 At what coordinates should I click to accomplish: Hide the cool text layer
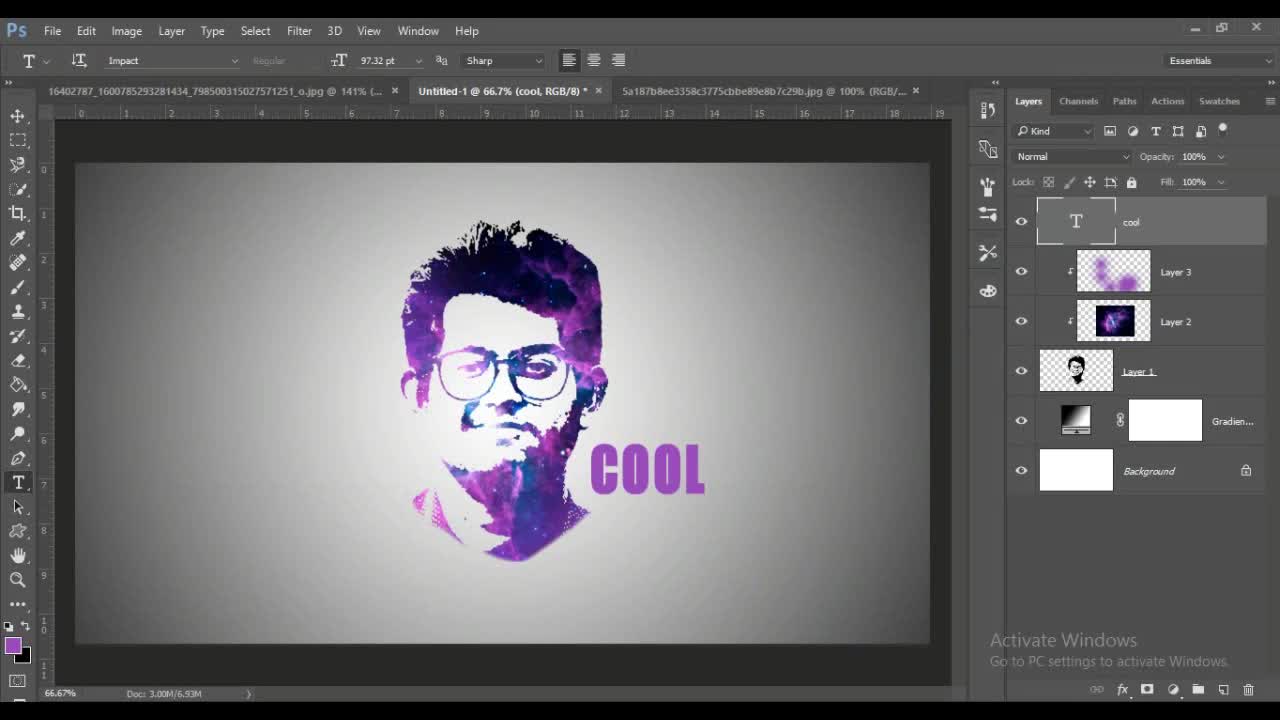pyautogui.click(x=1021, y=222)
